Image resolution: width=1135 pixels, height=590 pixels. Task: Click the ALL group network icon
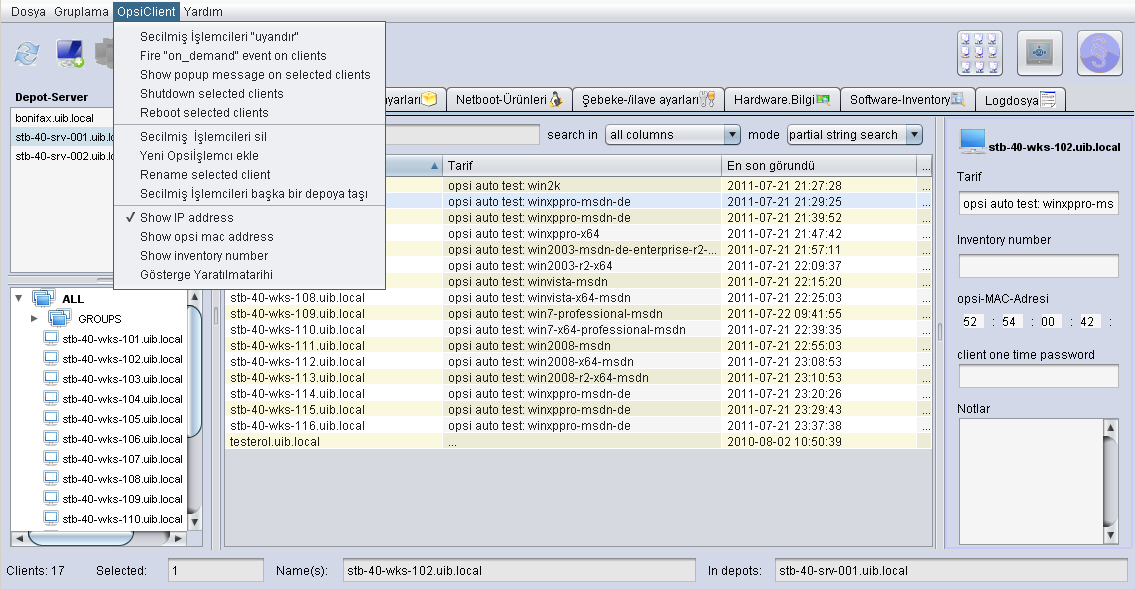(x=44, y=299)
